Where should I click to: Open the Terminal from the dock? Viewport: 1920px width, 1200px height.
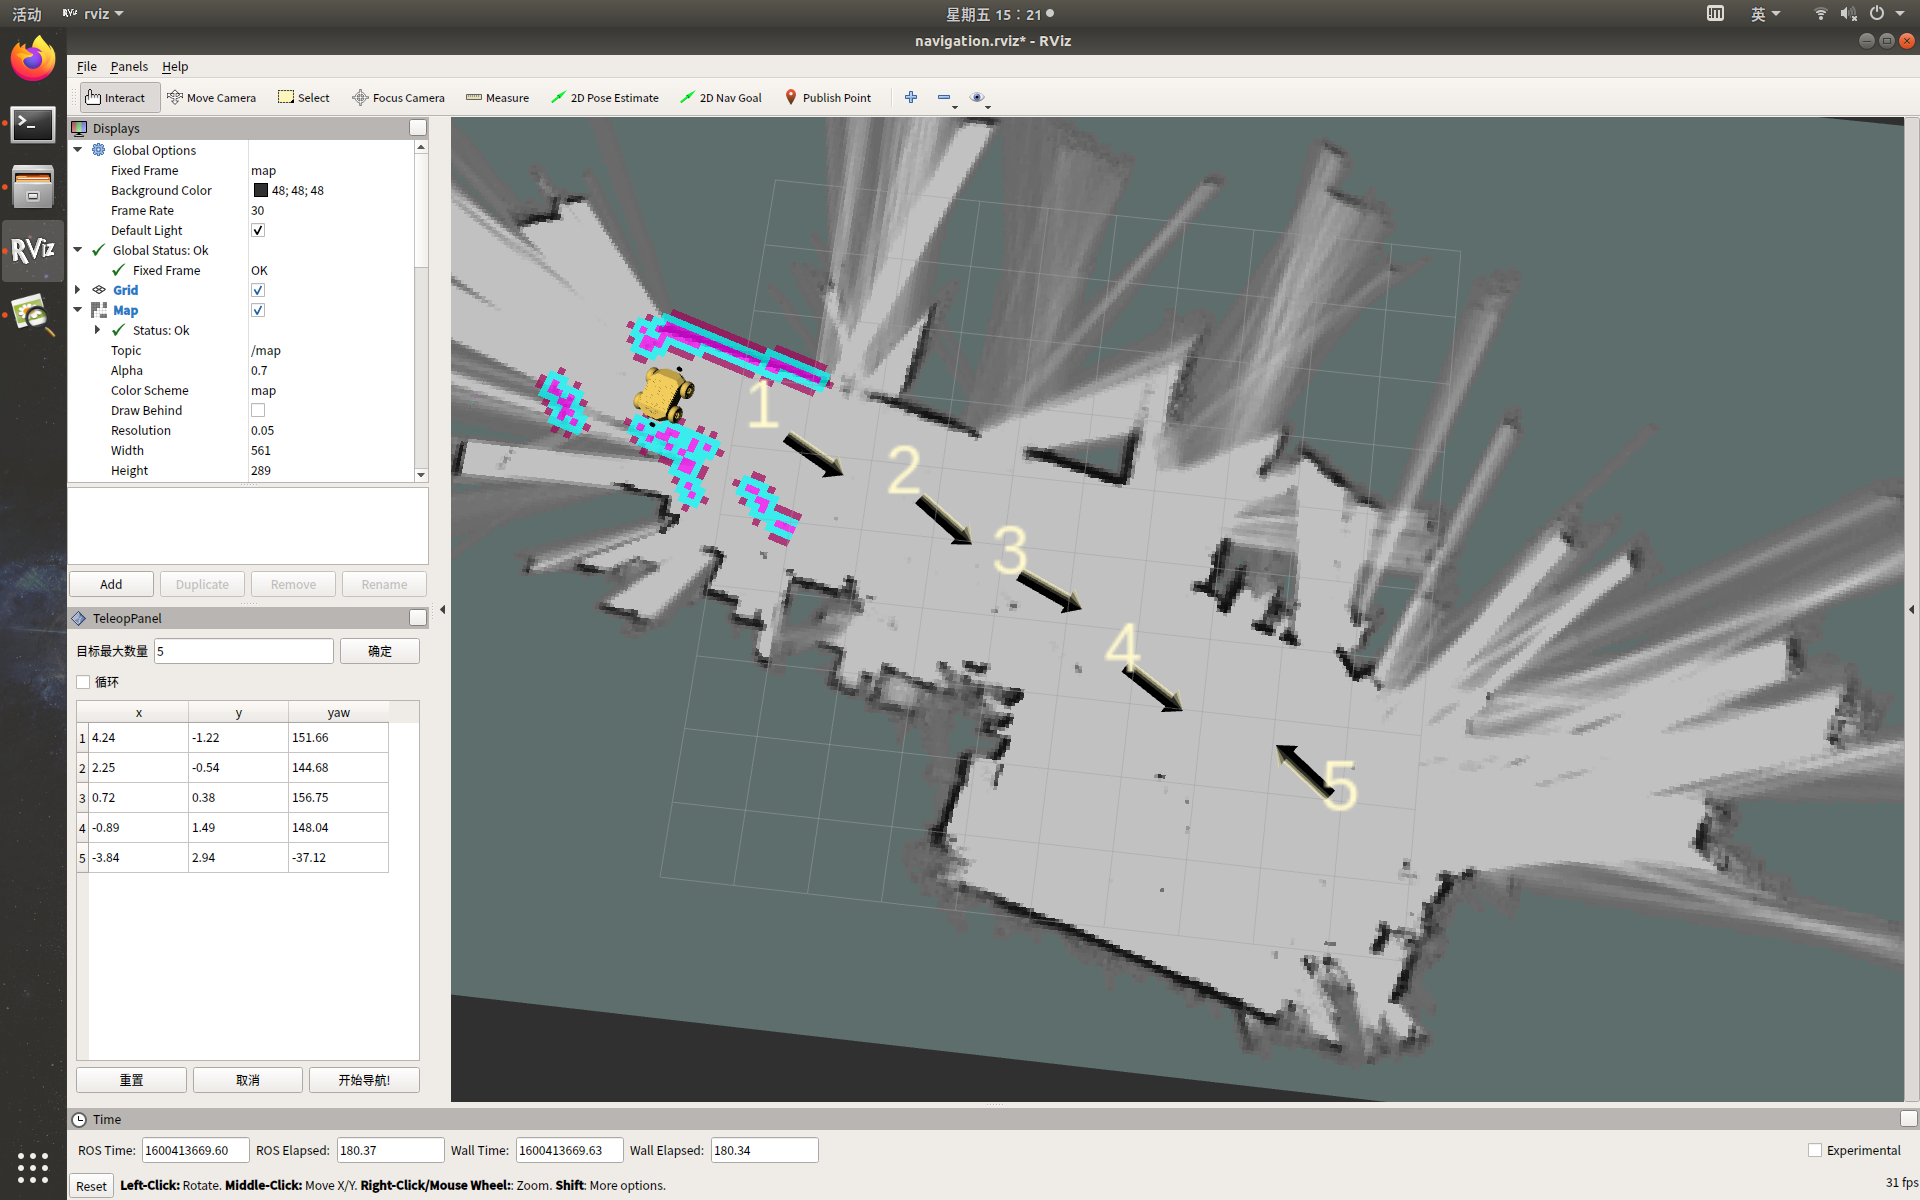33,125
